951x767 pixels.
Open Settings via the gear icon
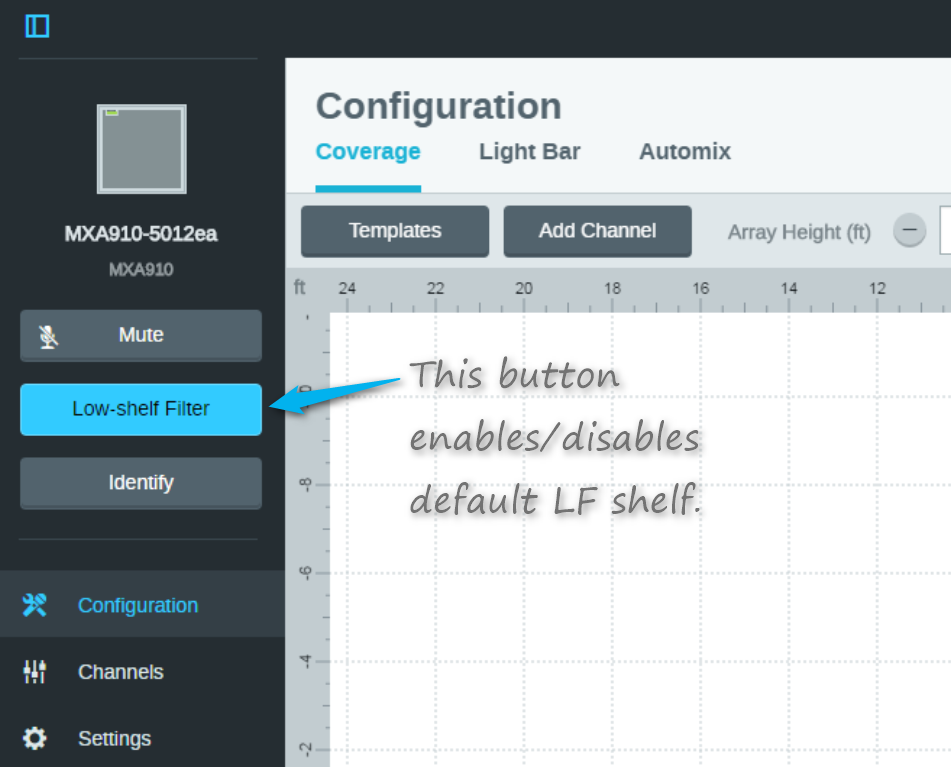(35, 739)
